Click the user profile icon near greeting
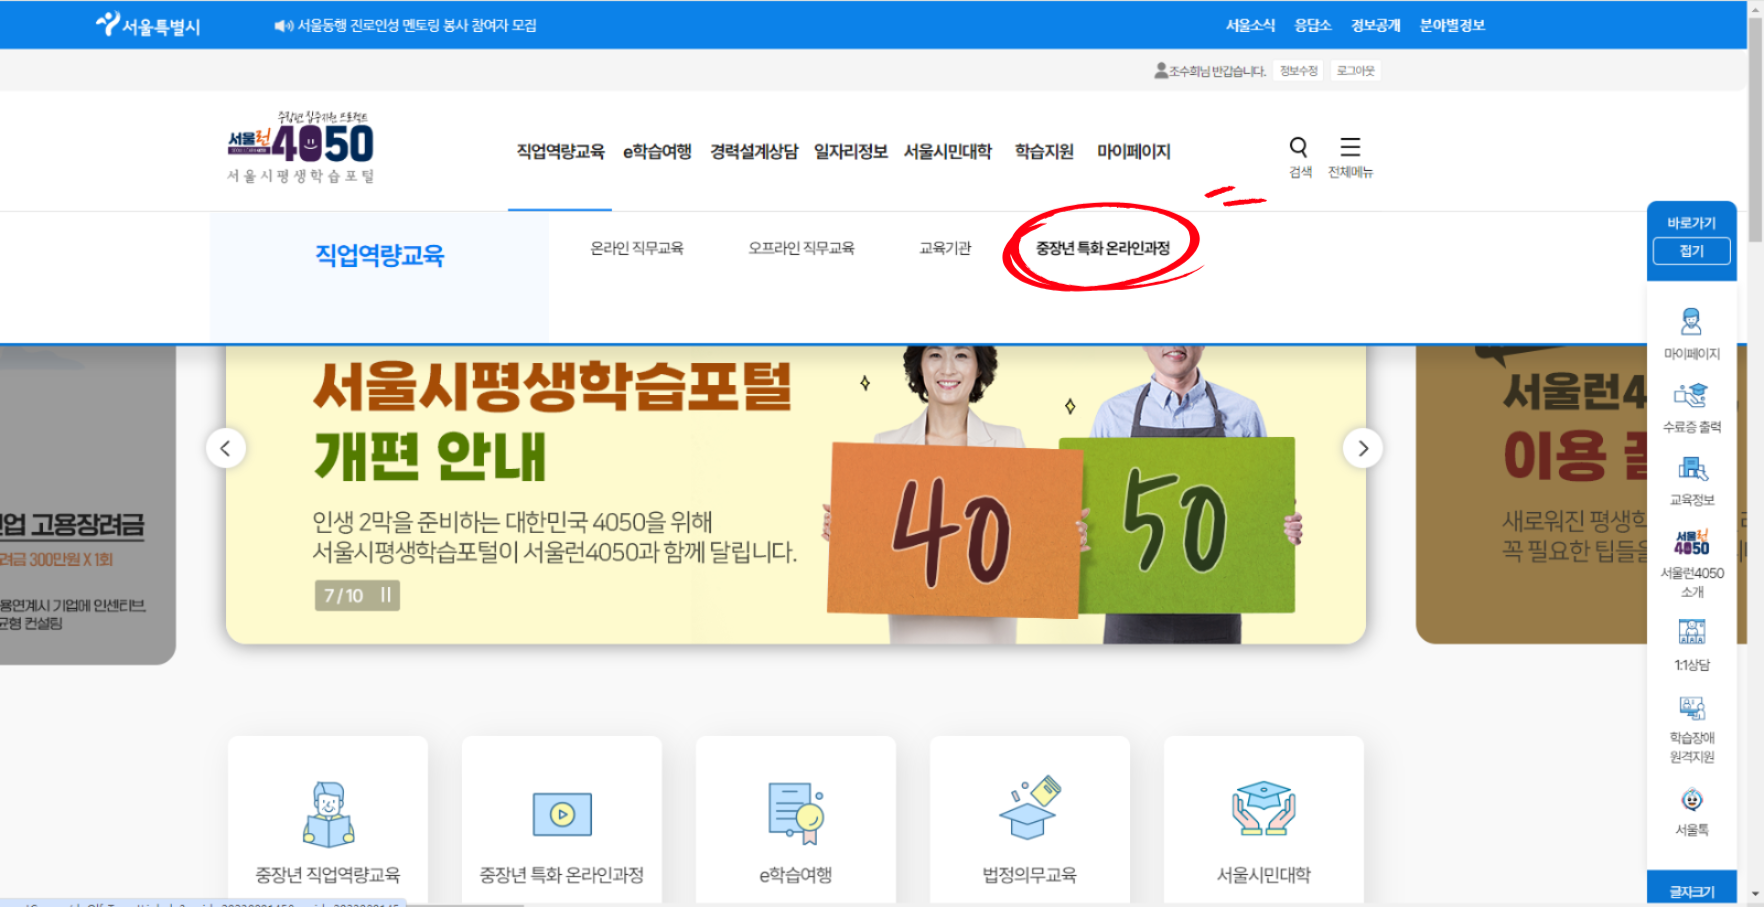This screenshot has width=1764, height=907. tap(1161, 71)
